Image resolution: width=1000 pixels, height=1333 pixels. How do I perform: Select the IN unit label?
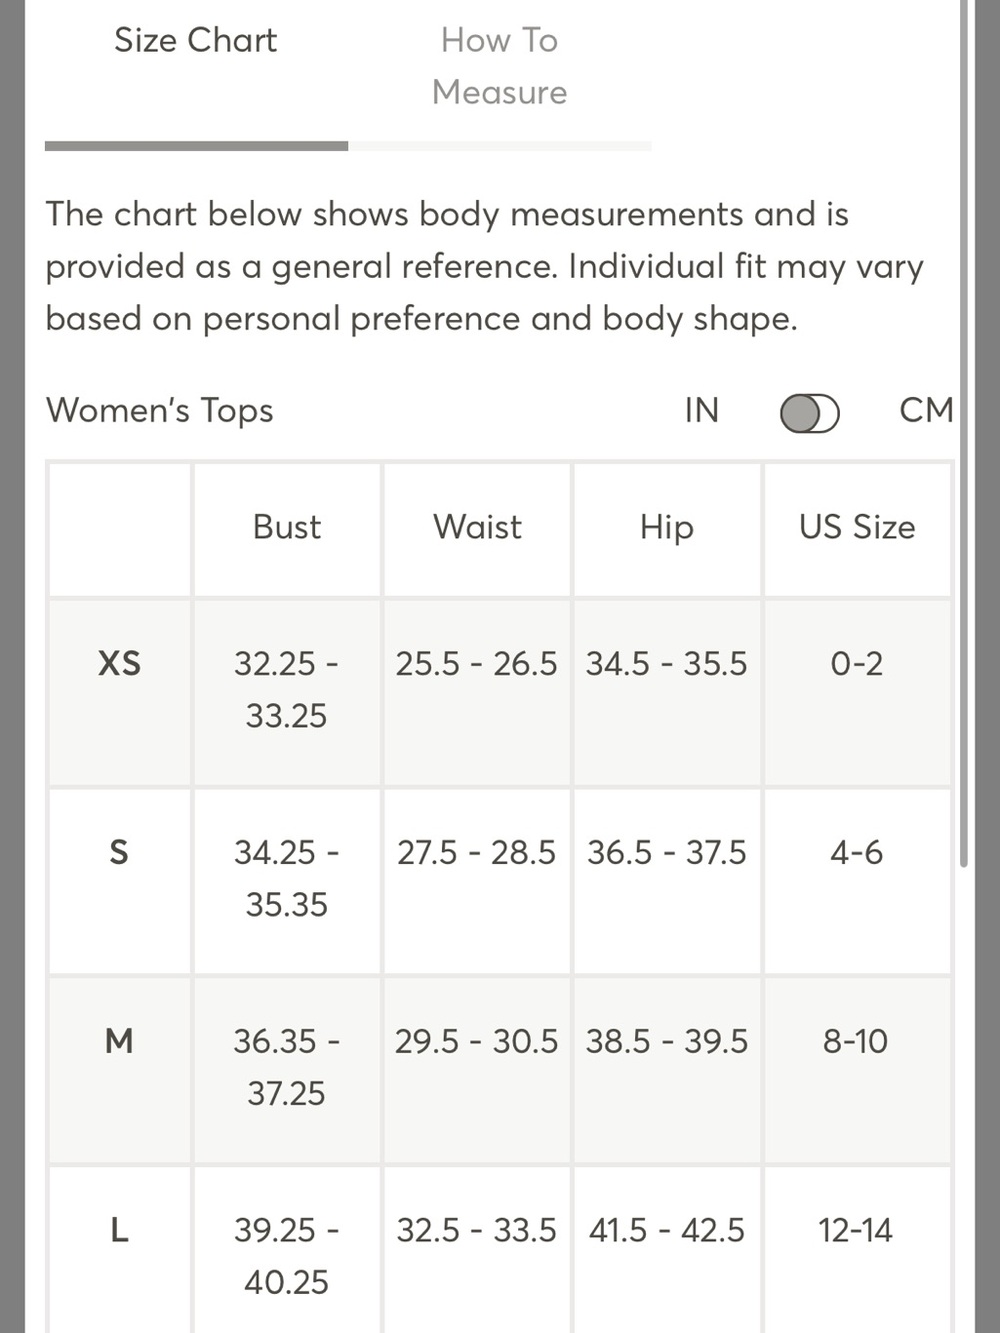(702, 410)
